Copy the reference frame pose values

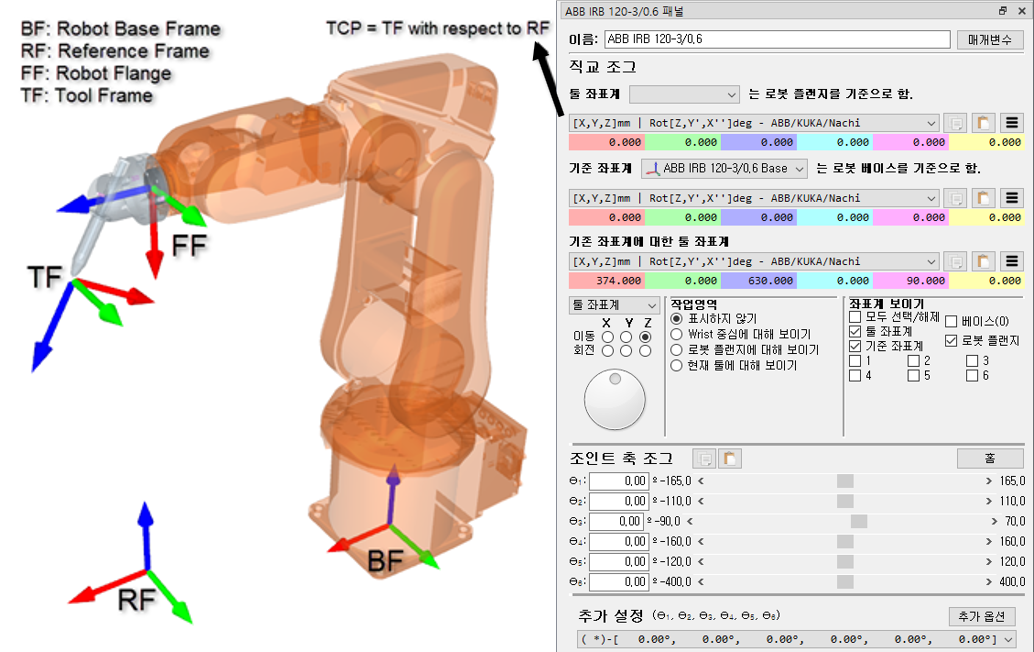tap(955, 198)
